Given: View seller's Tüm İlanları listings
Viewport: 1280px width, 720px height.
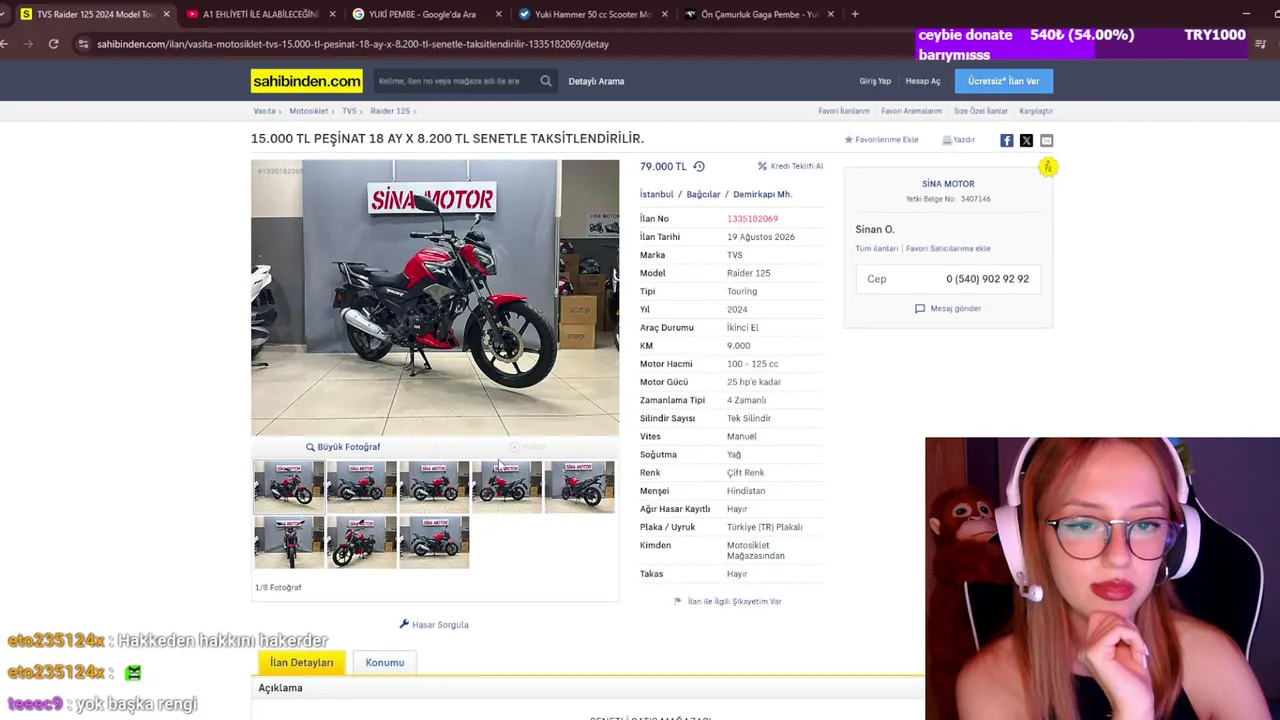Looking at the screenshot, I should pos(877,248).
